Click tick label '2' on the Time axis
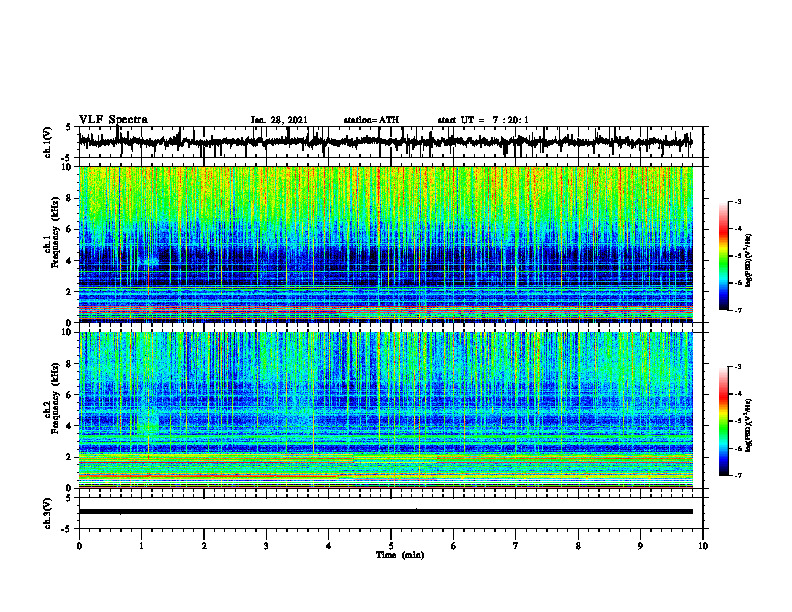Screen dimensions: 792x612 [204, 546]
